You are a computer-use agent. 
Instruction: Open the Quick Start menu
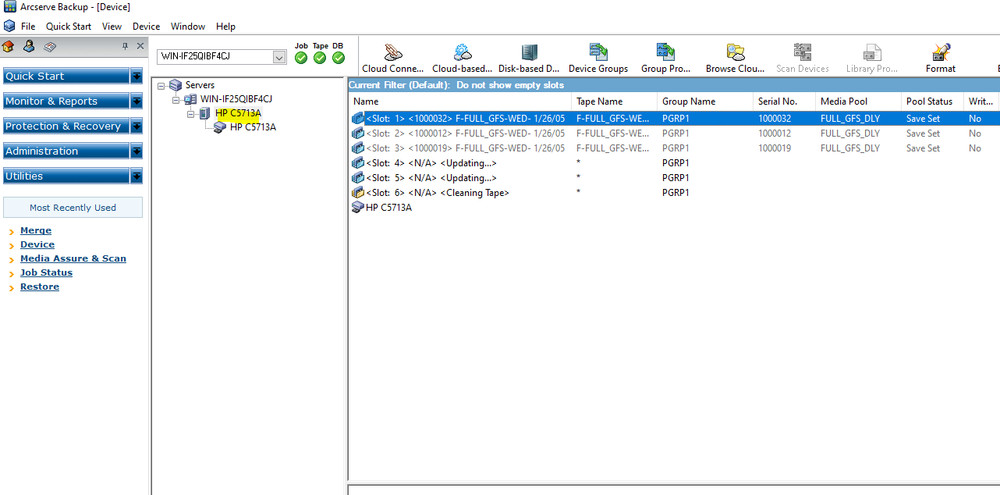point(68,26)
